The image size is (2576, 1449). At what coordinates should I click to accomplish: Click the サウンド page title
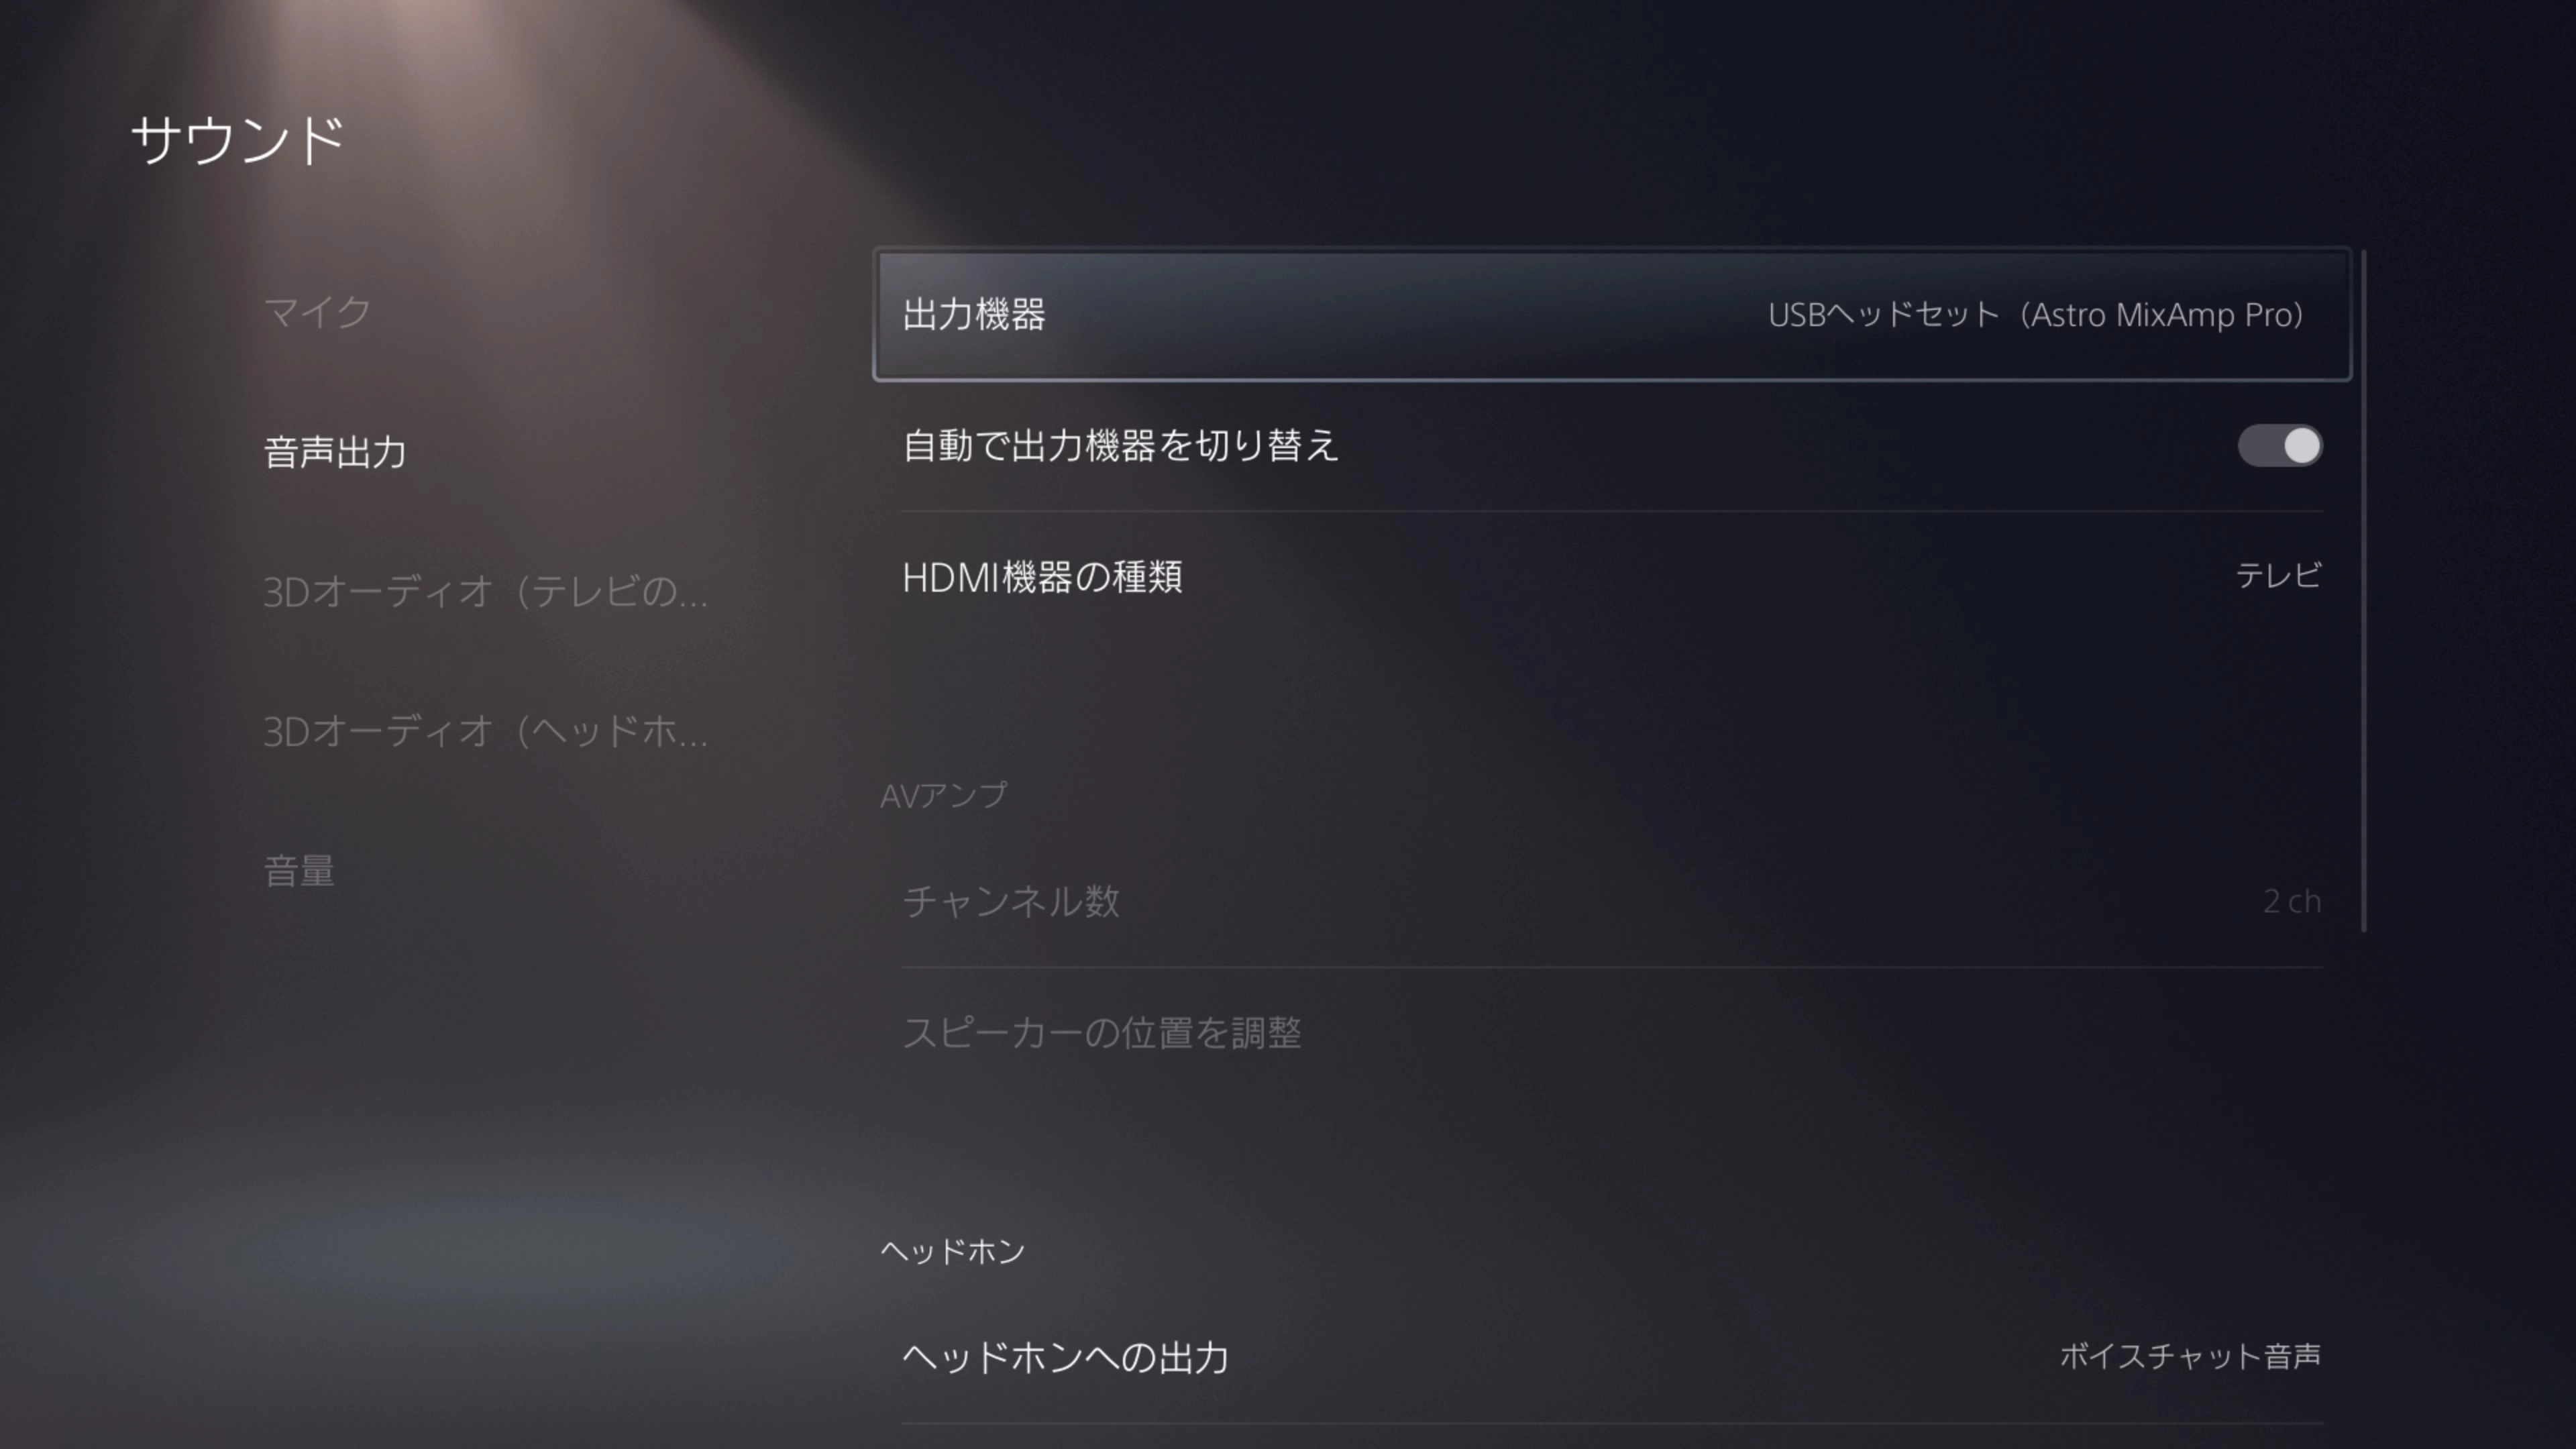pos(238,139)
